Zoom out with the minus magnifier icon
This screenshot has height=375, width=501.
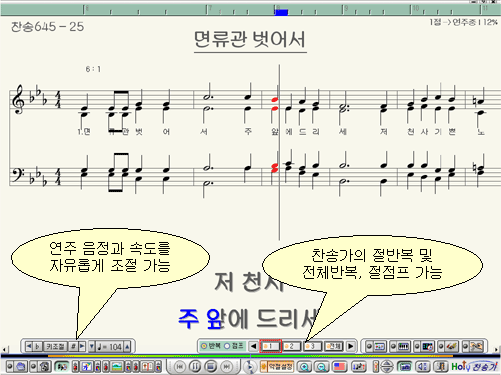pyautogui.click(x=322, y=367)
